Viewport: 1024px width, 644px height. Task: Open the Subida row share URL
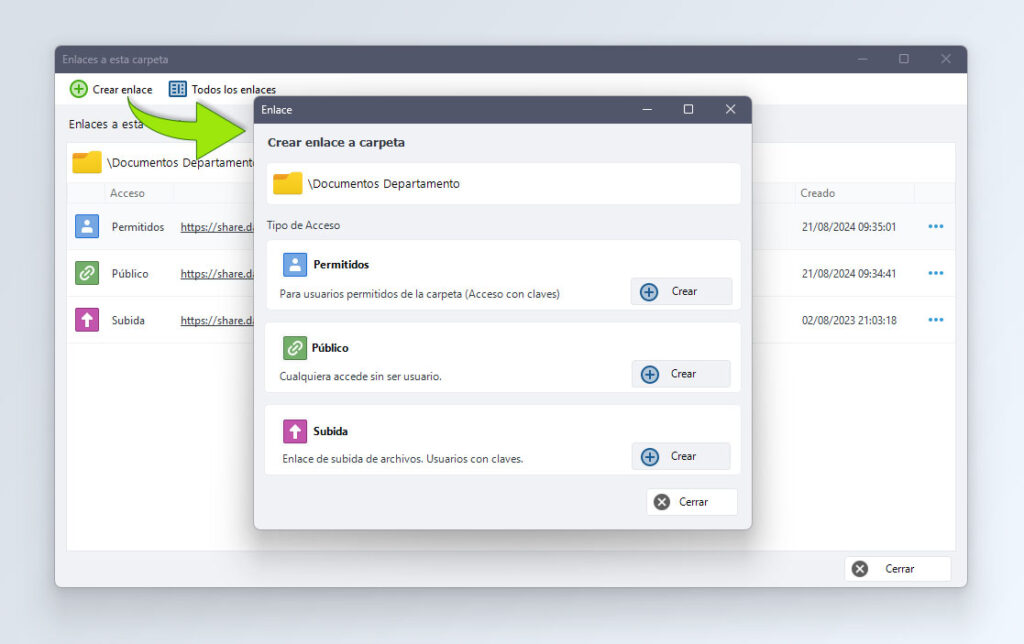[x=216, y=321]
